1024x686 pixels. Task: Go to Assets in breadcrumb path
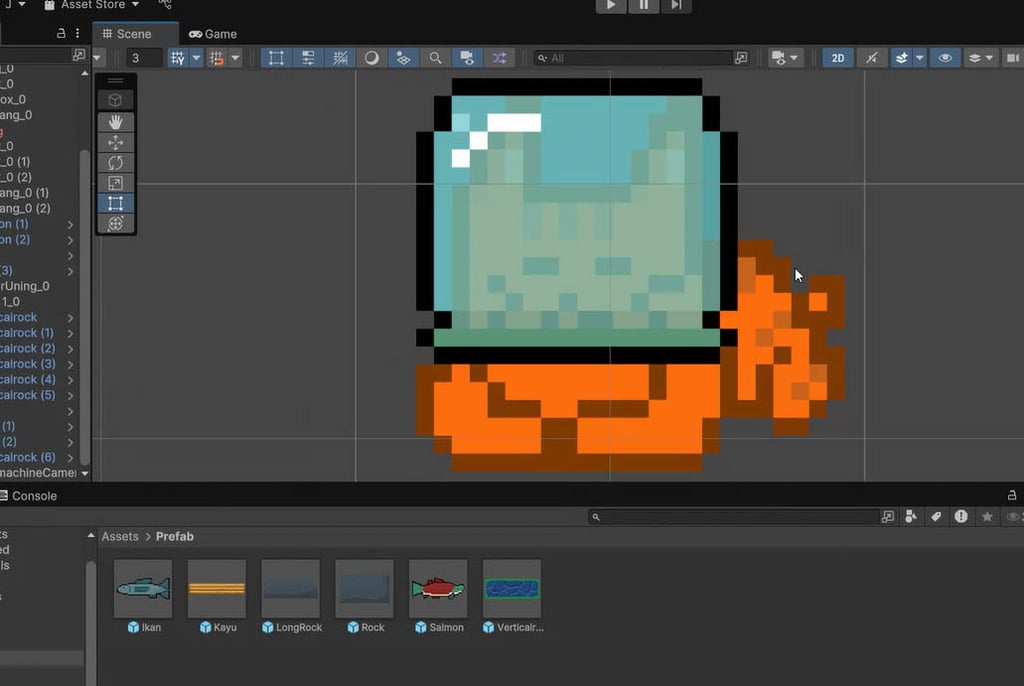120,536
